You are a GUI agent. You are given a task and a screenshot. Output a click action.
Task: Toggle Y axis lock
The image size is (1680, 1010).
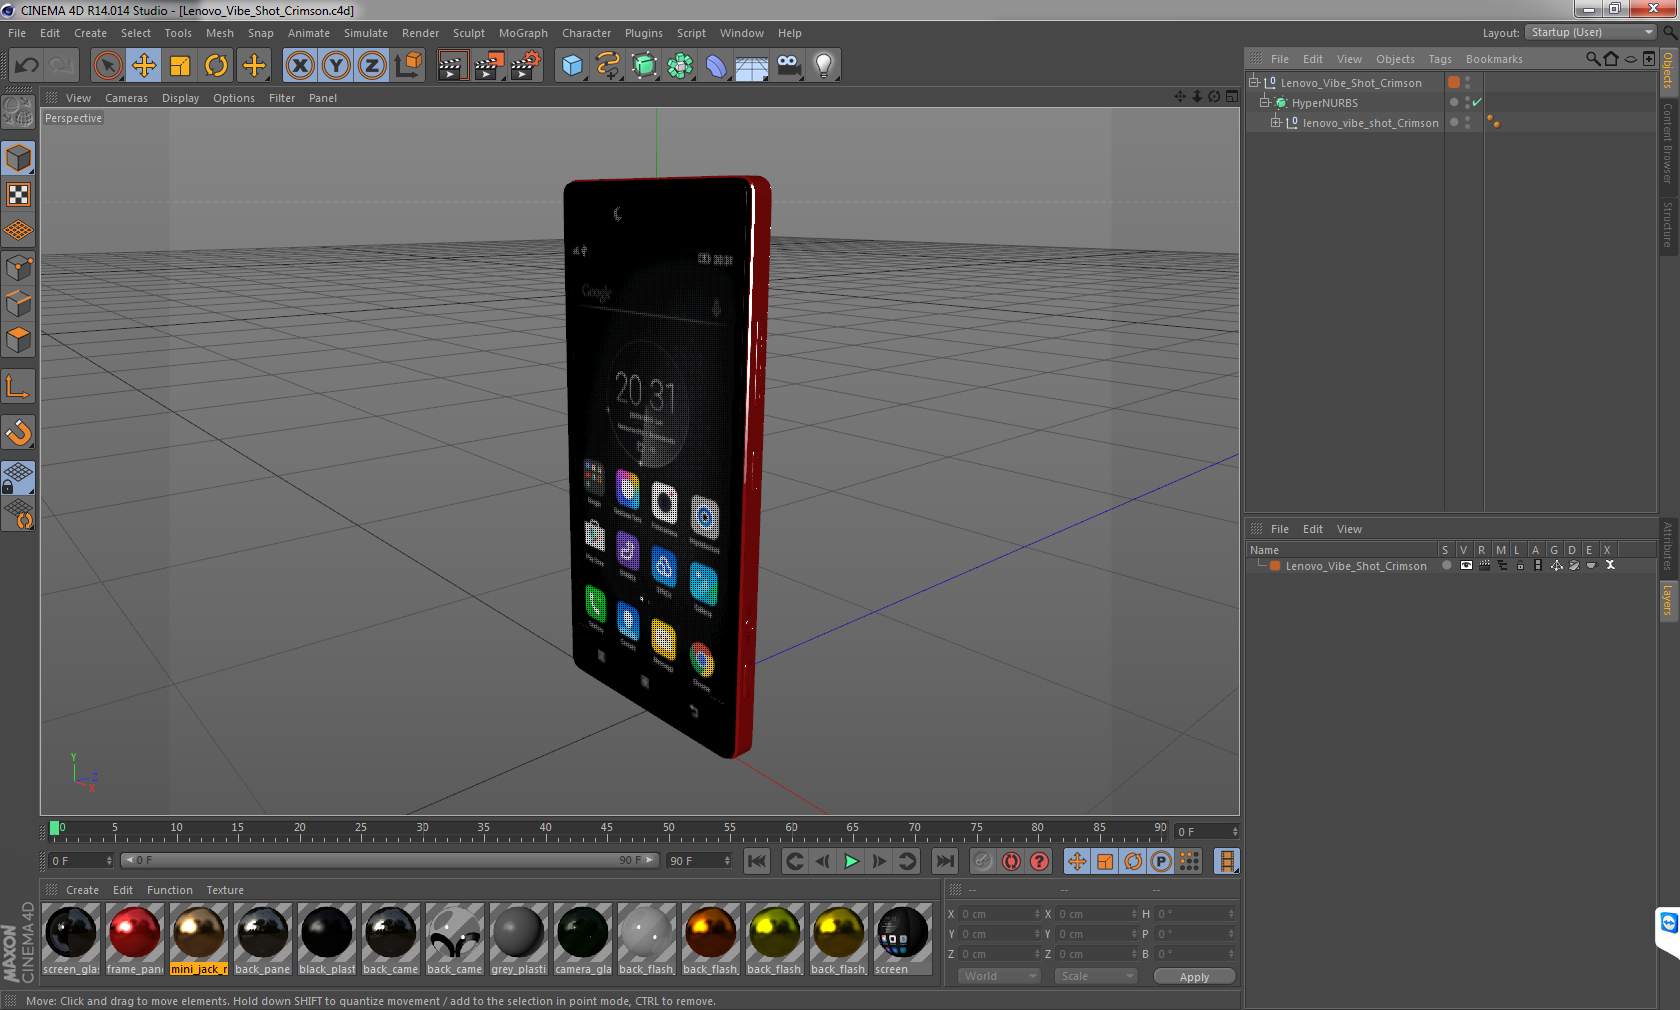(x=336, y=66)
